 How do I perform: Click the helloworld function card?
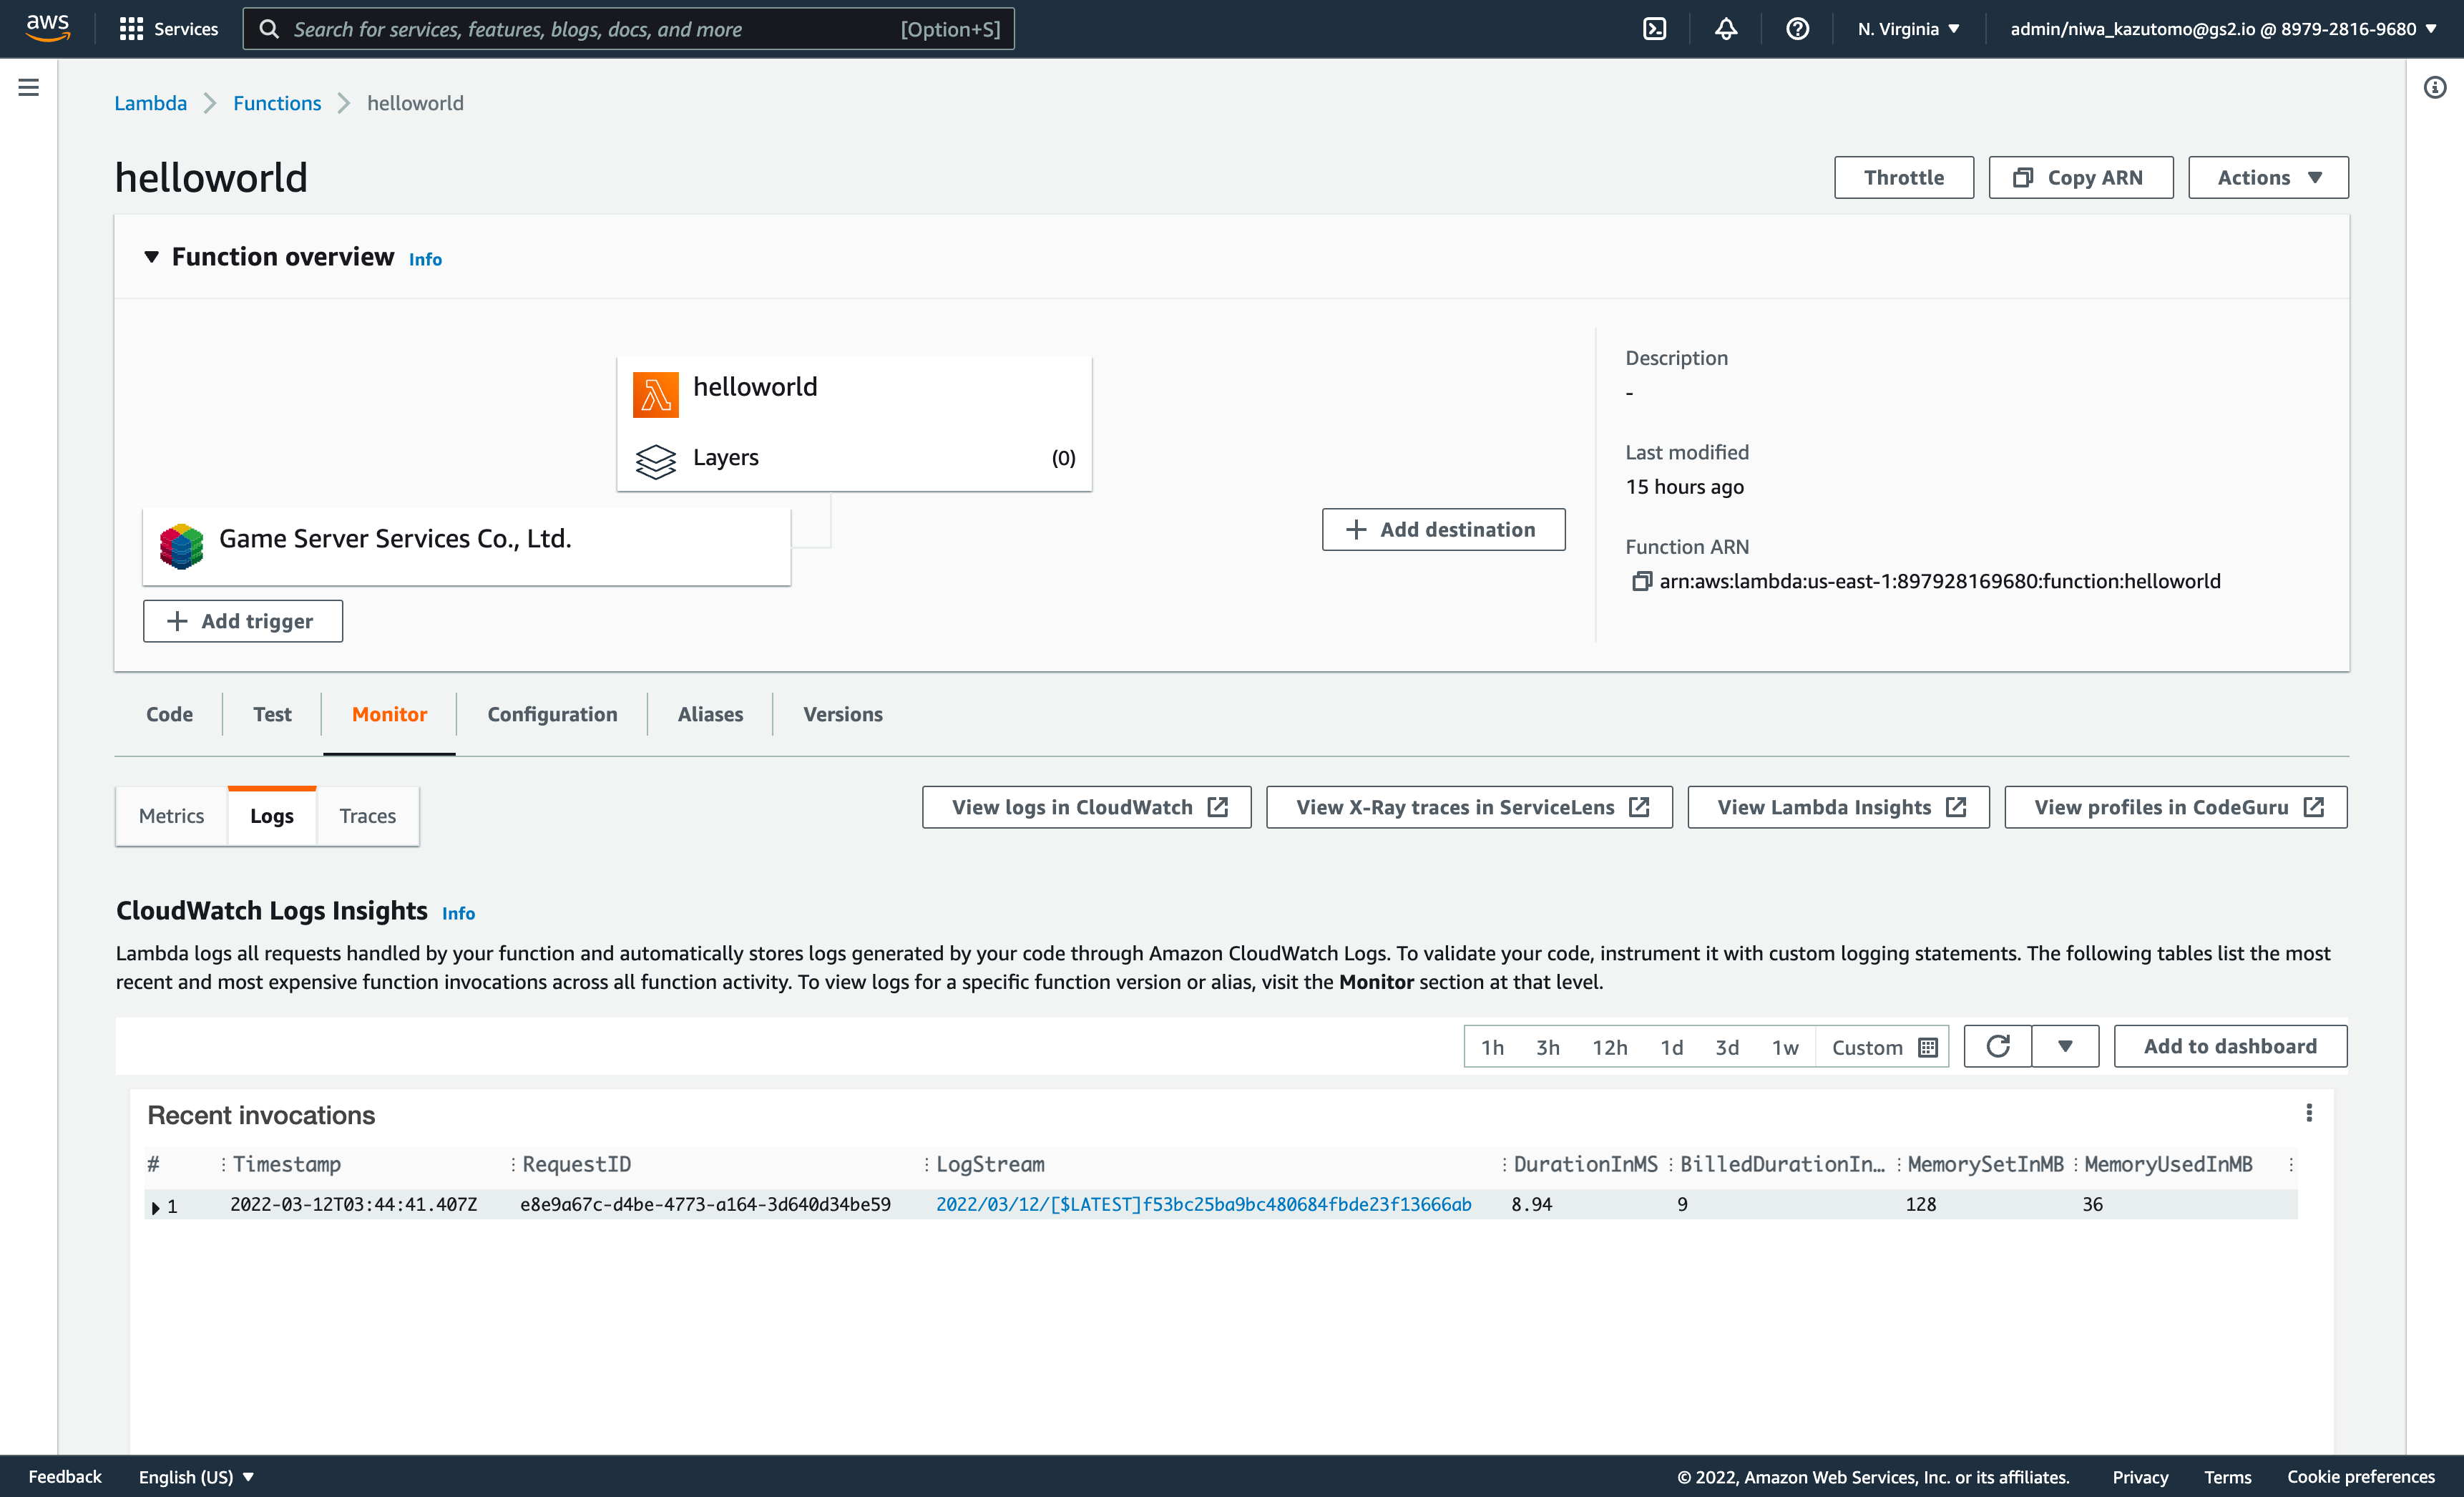click(x=854, y=423)
